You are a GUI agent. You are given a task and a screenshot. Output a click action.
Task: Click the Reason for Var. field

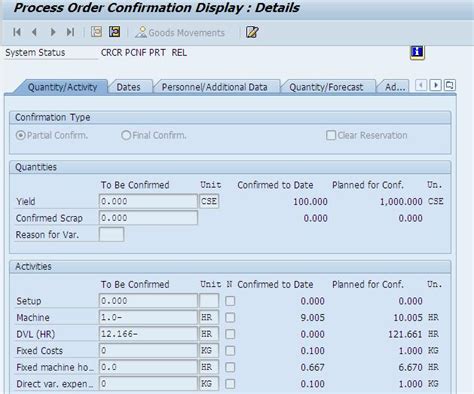[111, 234]
